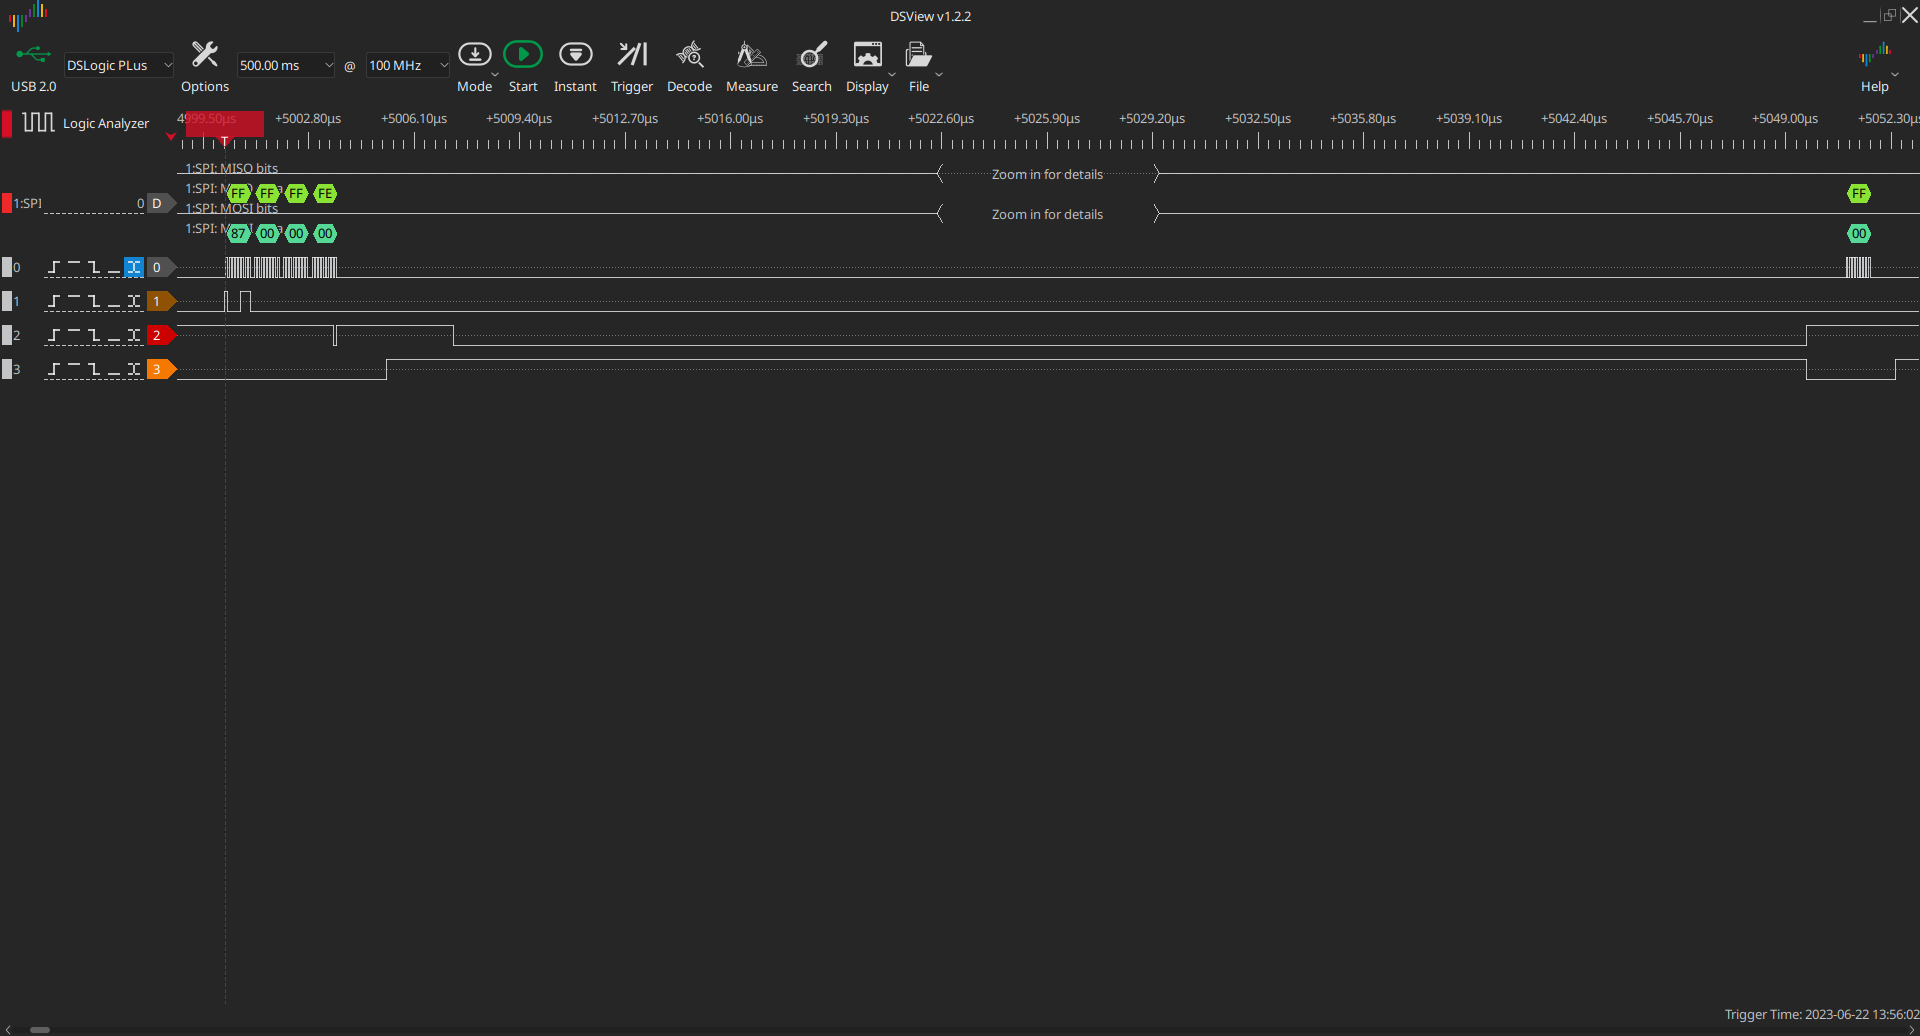Viewport: 1920px width, 1036px height.
Task: Toggle either-edge trigger on channel 2
Action: pyautogui.click(x=134, y=336)
